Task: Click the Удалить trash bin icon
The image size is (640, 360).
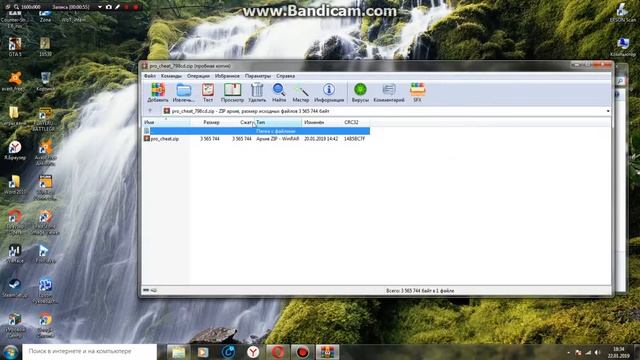Action: click(257, 92)
